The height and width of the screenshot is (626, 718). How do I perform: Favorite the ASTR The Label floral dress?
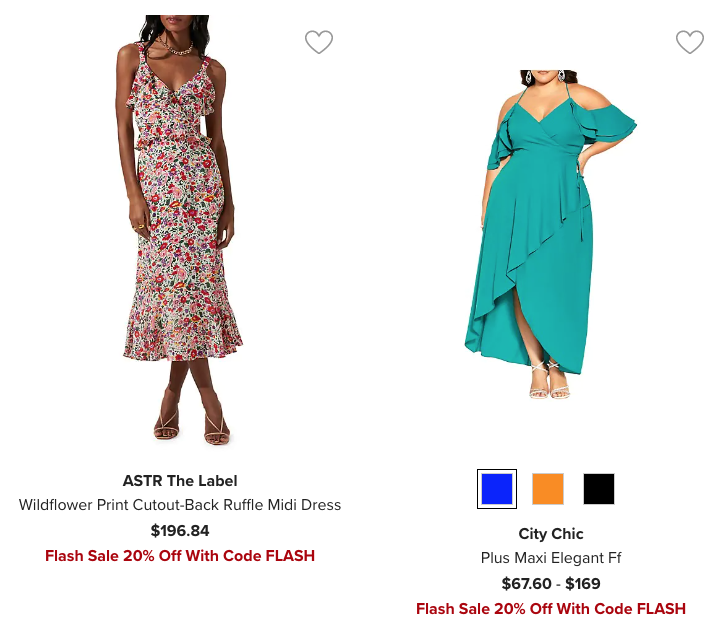point(319,42)
